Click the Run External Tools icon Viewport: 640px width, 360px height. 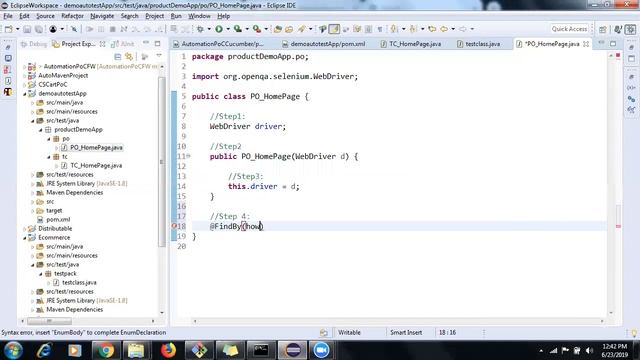[x=256, y=29]
